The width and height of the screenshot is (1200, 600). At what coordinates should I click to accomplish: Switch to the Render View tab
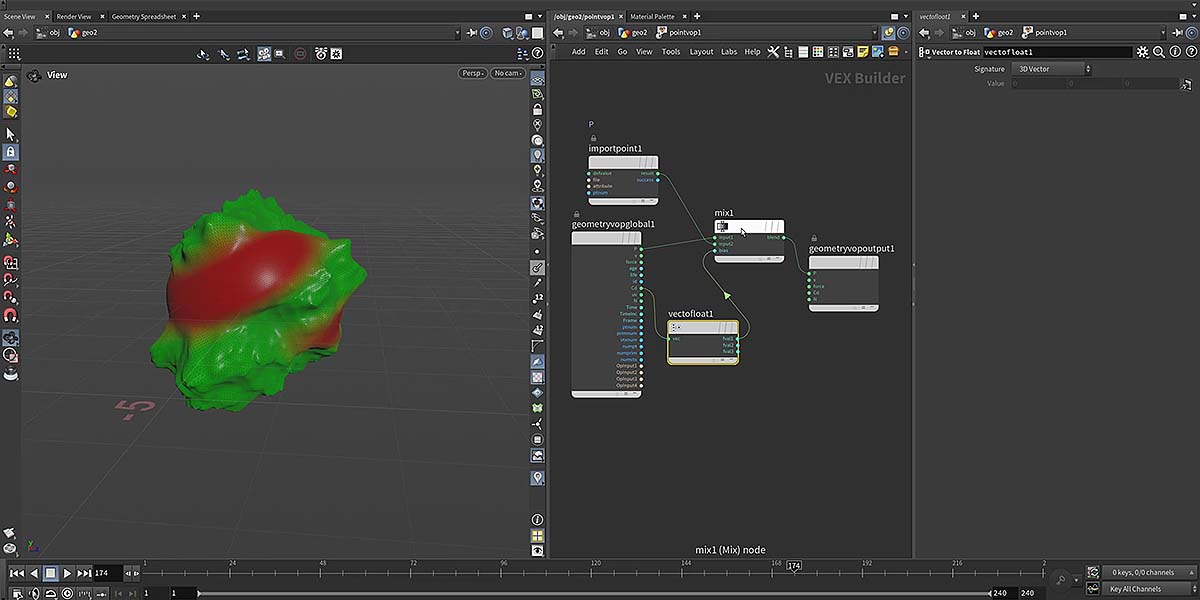coord(74,16)
